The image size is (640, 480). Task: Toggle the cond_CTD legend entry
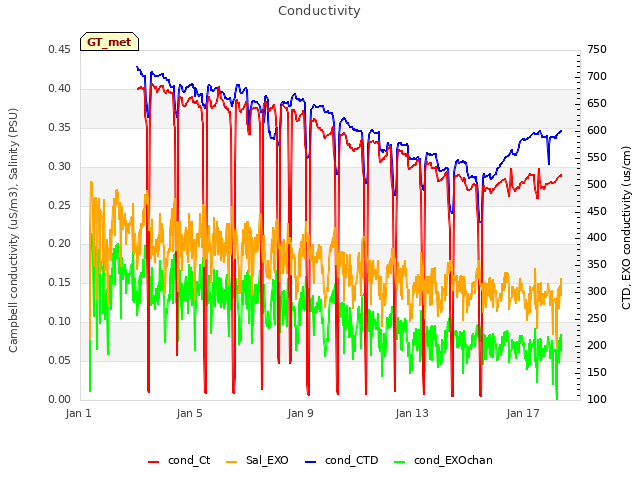click(x=342, y=460)
